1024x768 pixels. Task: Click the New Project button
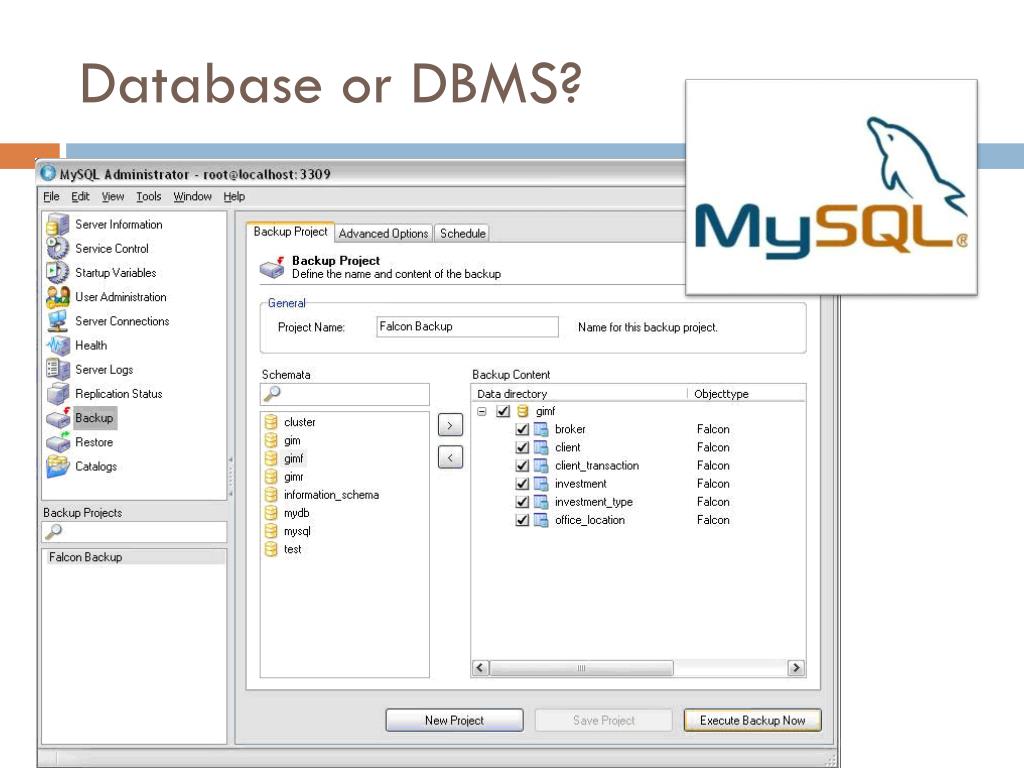coord(455,720)
